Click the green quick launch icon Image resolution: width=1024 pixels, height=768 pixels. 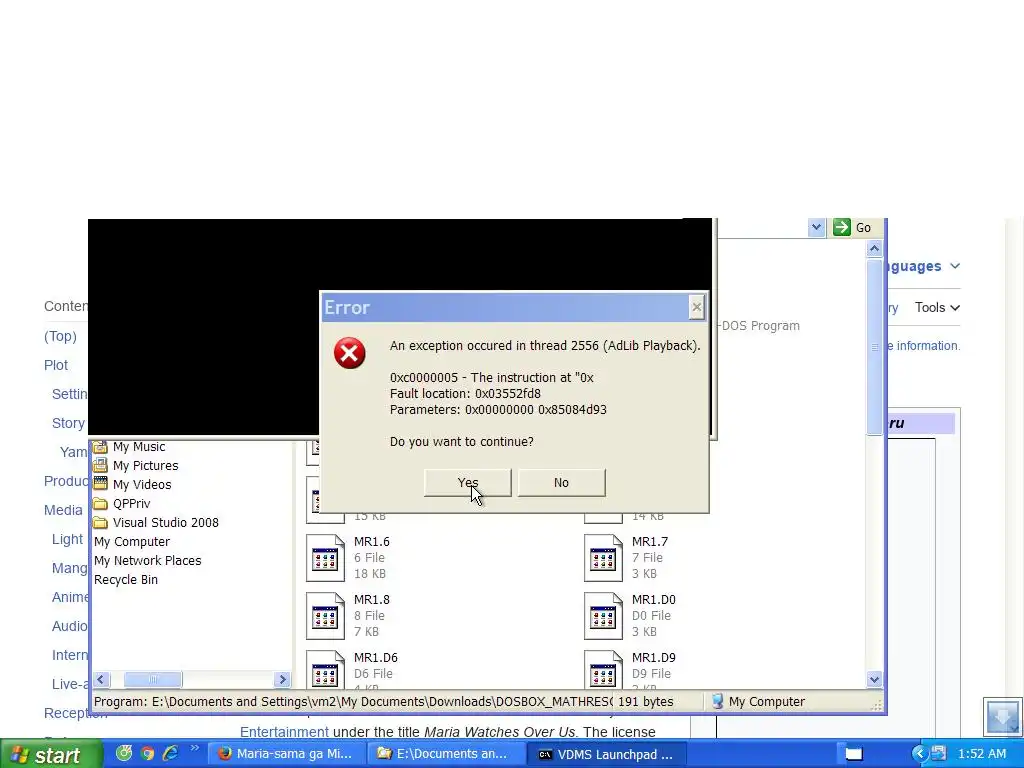[123, 754]
